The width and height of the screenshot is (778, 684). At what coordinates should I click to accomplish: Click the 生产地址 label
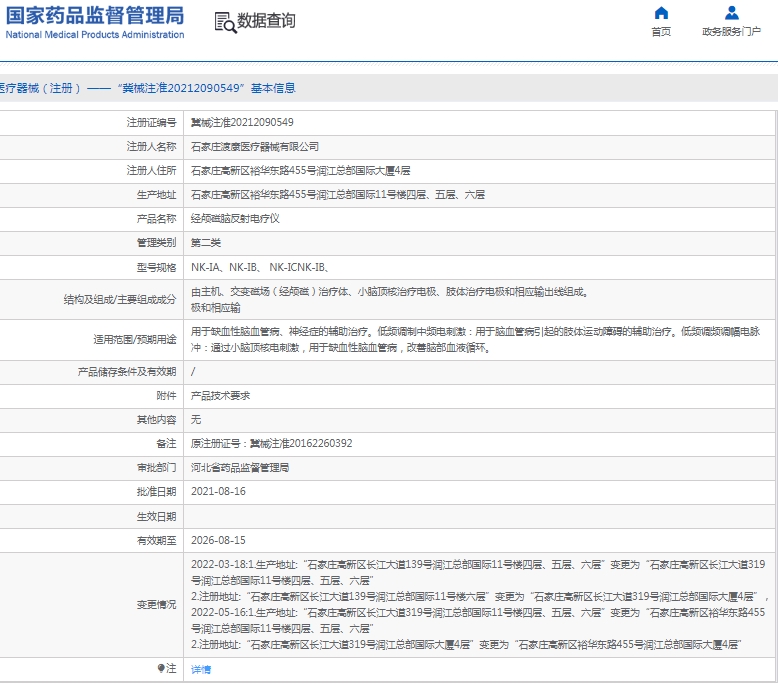click(x=156, y=195)
